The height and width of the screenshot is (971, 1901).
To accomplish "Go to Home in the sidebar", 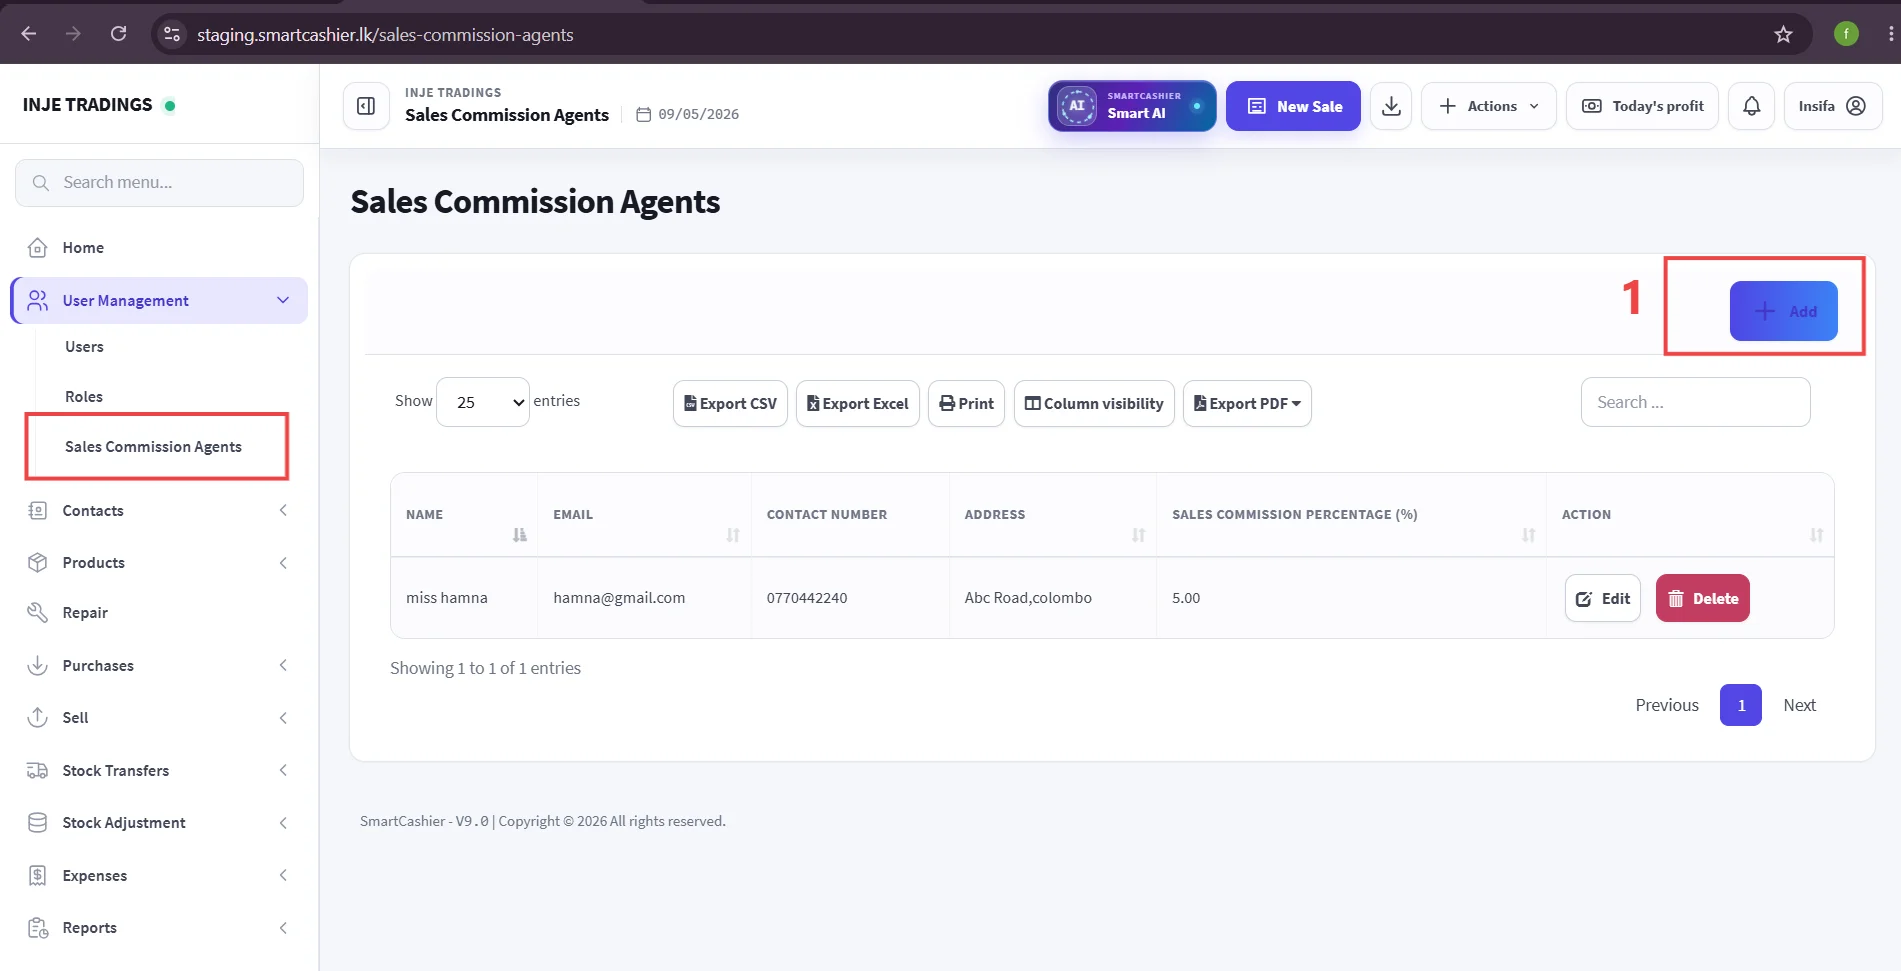I will (x=83, y=248).
